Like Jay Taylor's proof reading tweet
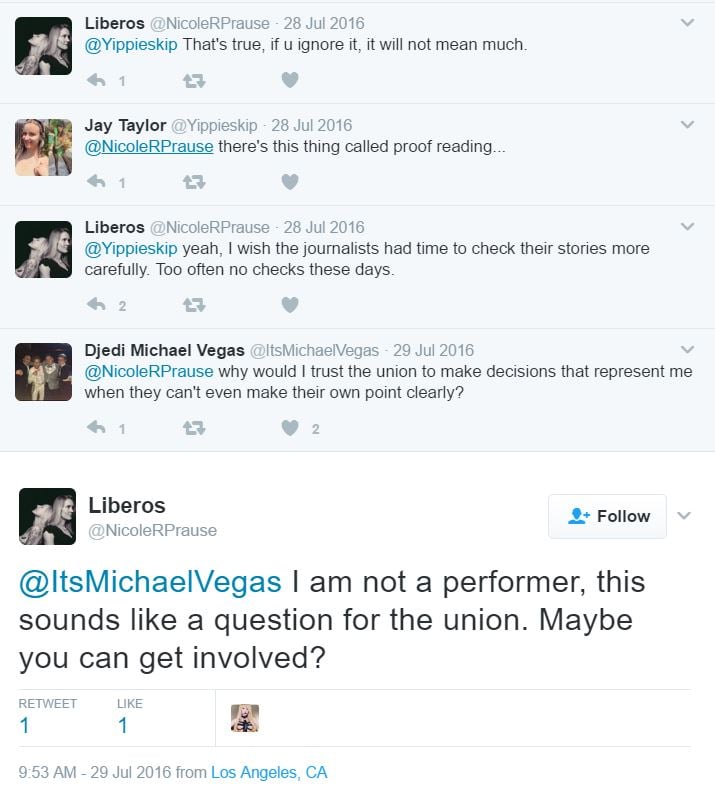715x791 pixels. click(289, 182)
